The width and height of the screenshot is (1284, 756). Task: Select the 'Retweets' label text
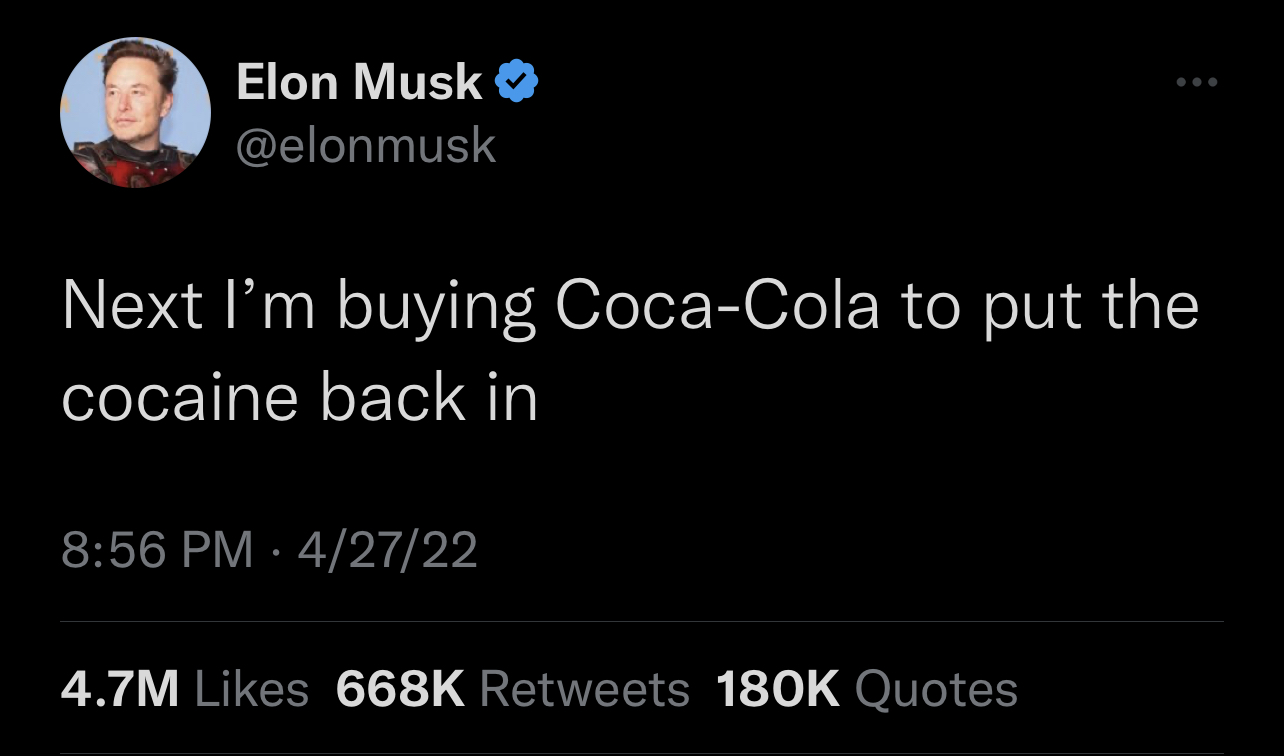coord(585,689)
